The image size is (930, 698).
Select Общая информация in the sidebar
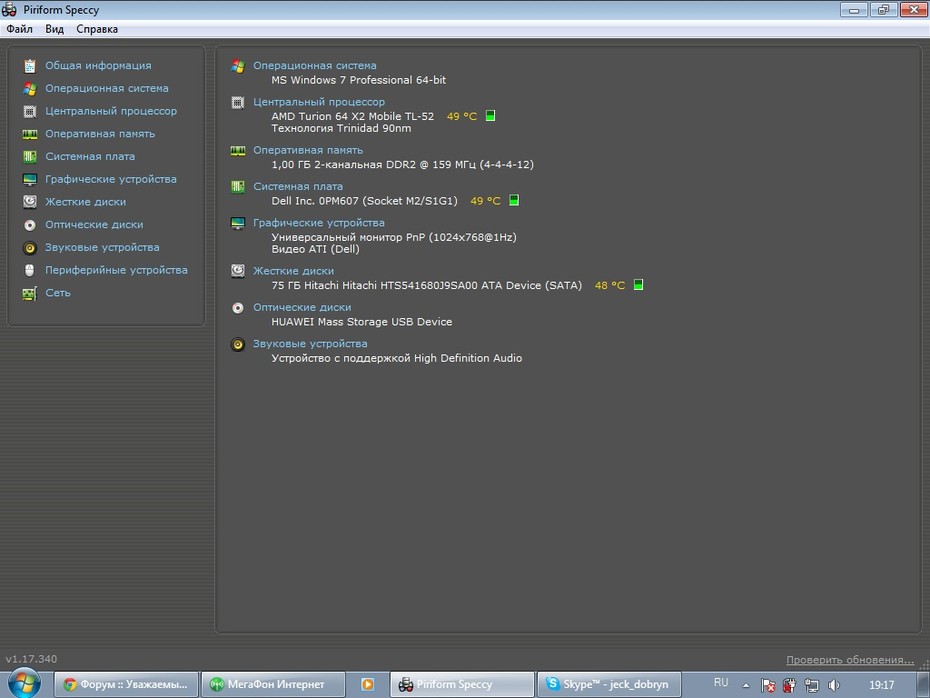98,66
